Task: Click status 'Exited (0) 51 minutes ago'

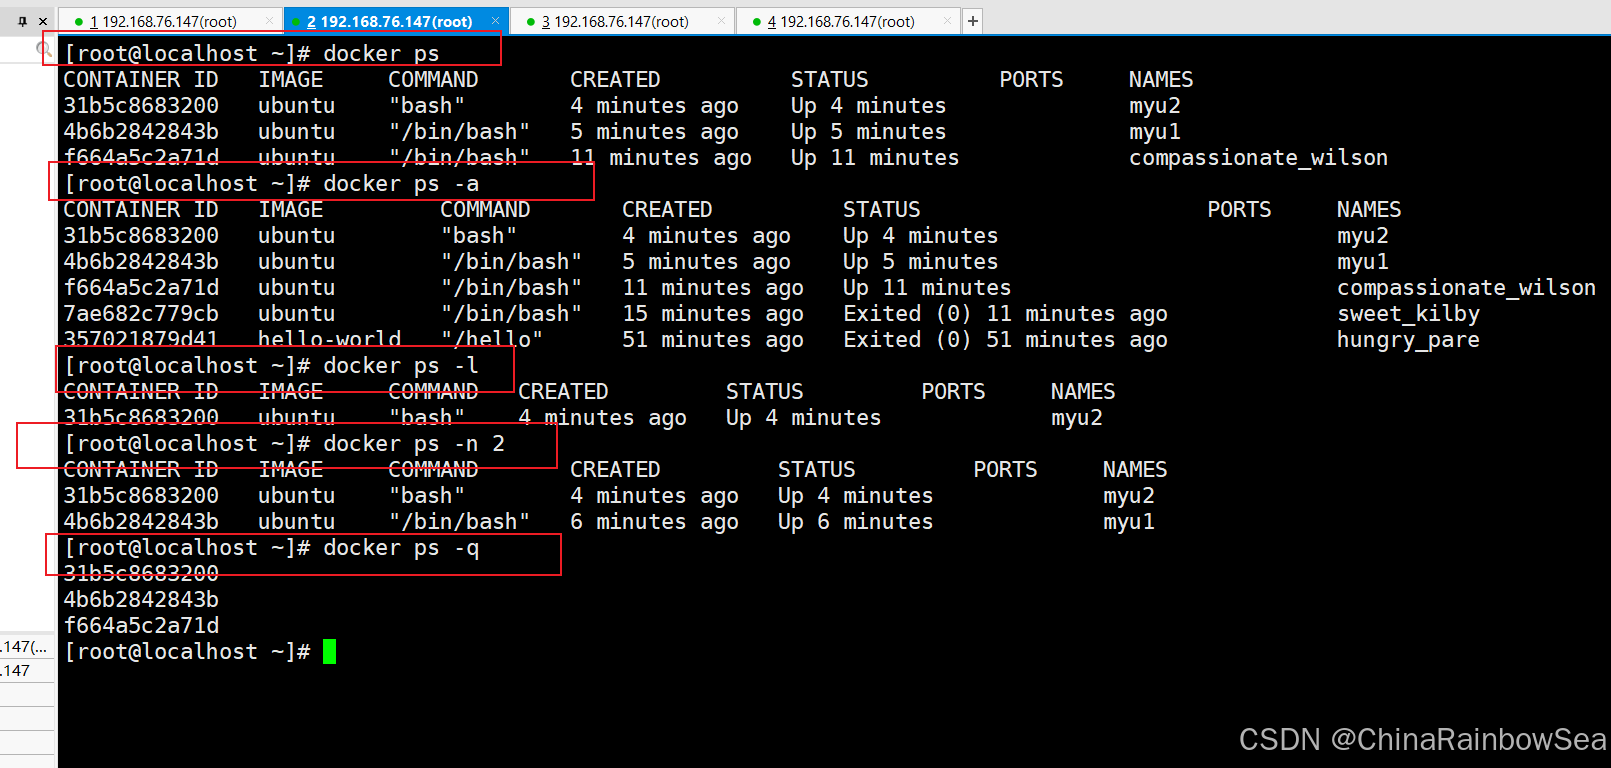Action: pyautogui.click(x=1005, y=340)
